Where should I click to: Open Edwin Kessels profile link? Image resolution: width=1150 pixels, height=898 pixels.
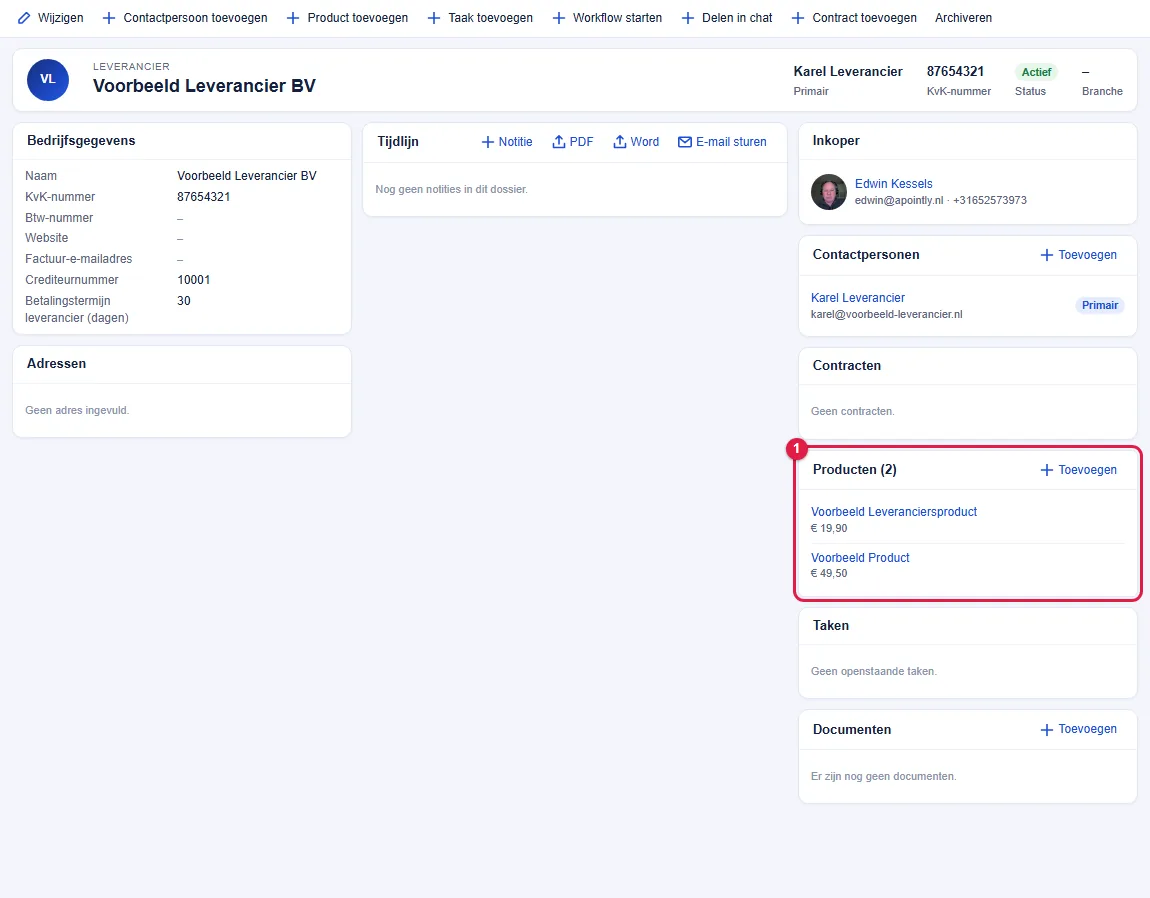(x=893, y=183)
